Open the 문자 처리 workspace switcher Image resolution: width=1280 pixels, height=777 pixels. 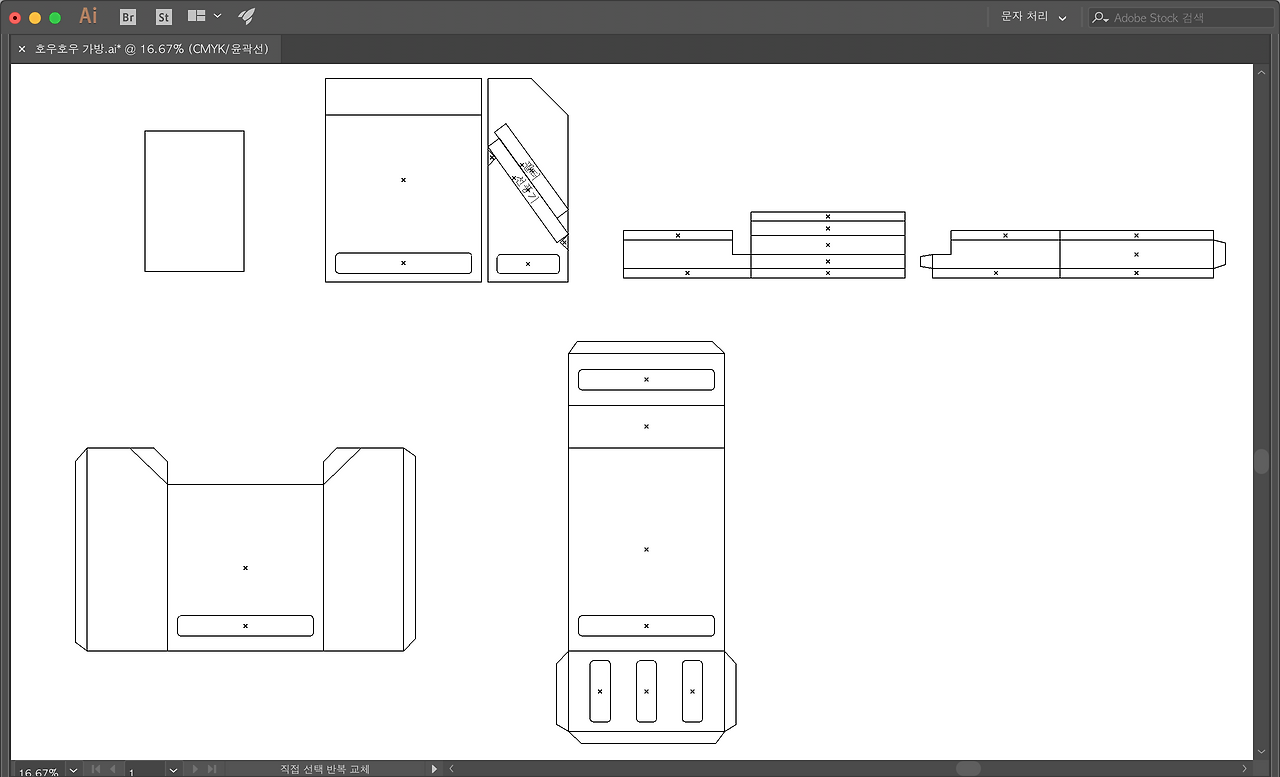(1034, 17)
